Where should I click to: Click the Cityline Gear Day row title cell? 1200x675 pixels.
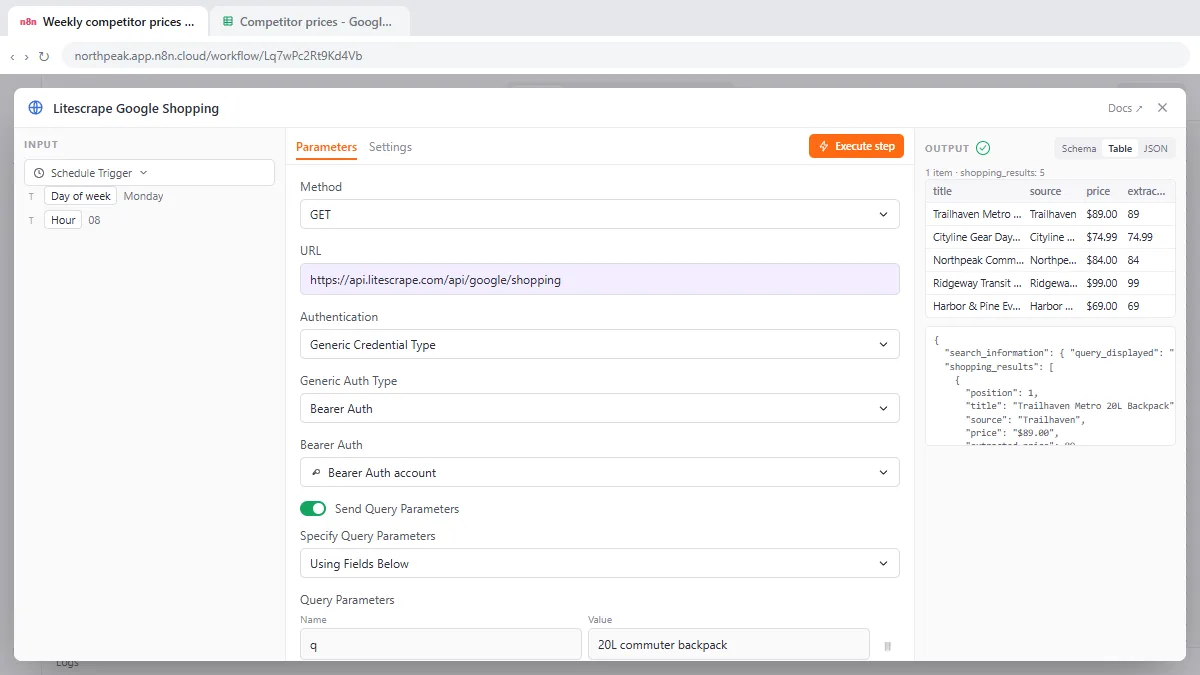(975, 237)
